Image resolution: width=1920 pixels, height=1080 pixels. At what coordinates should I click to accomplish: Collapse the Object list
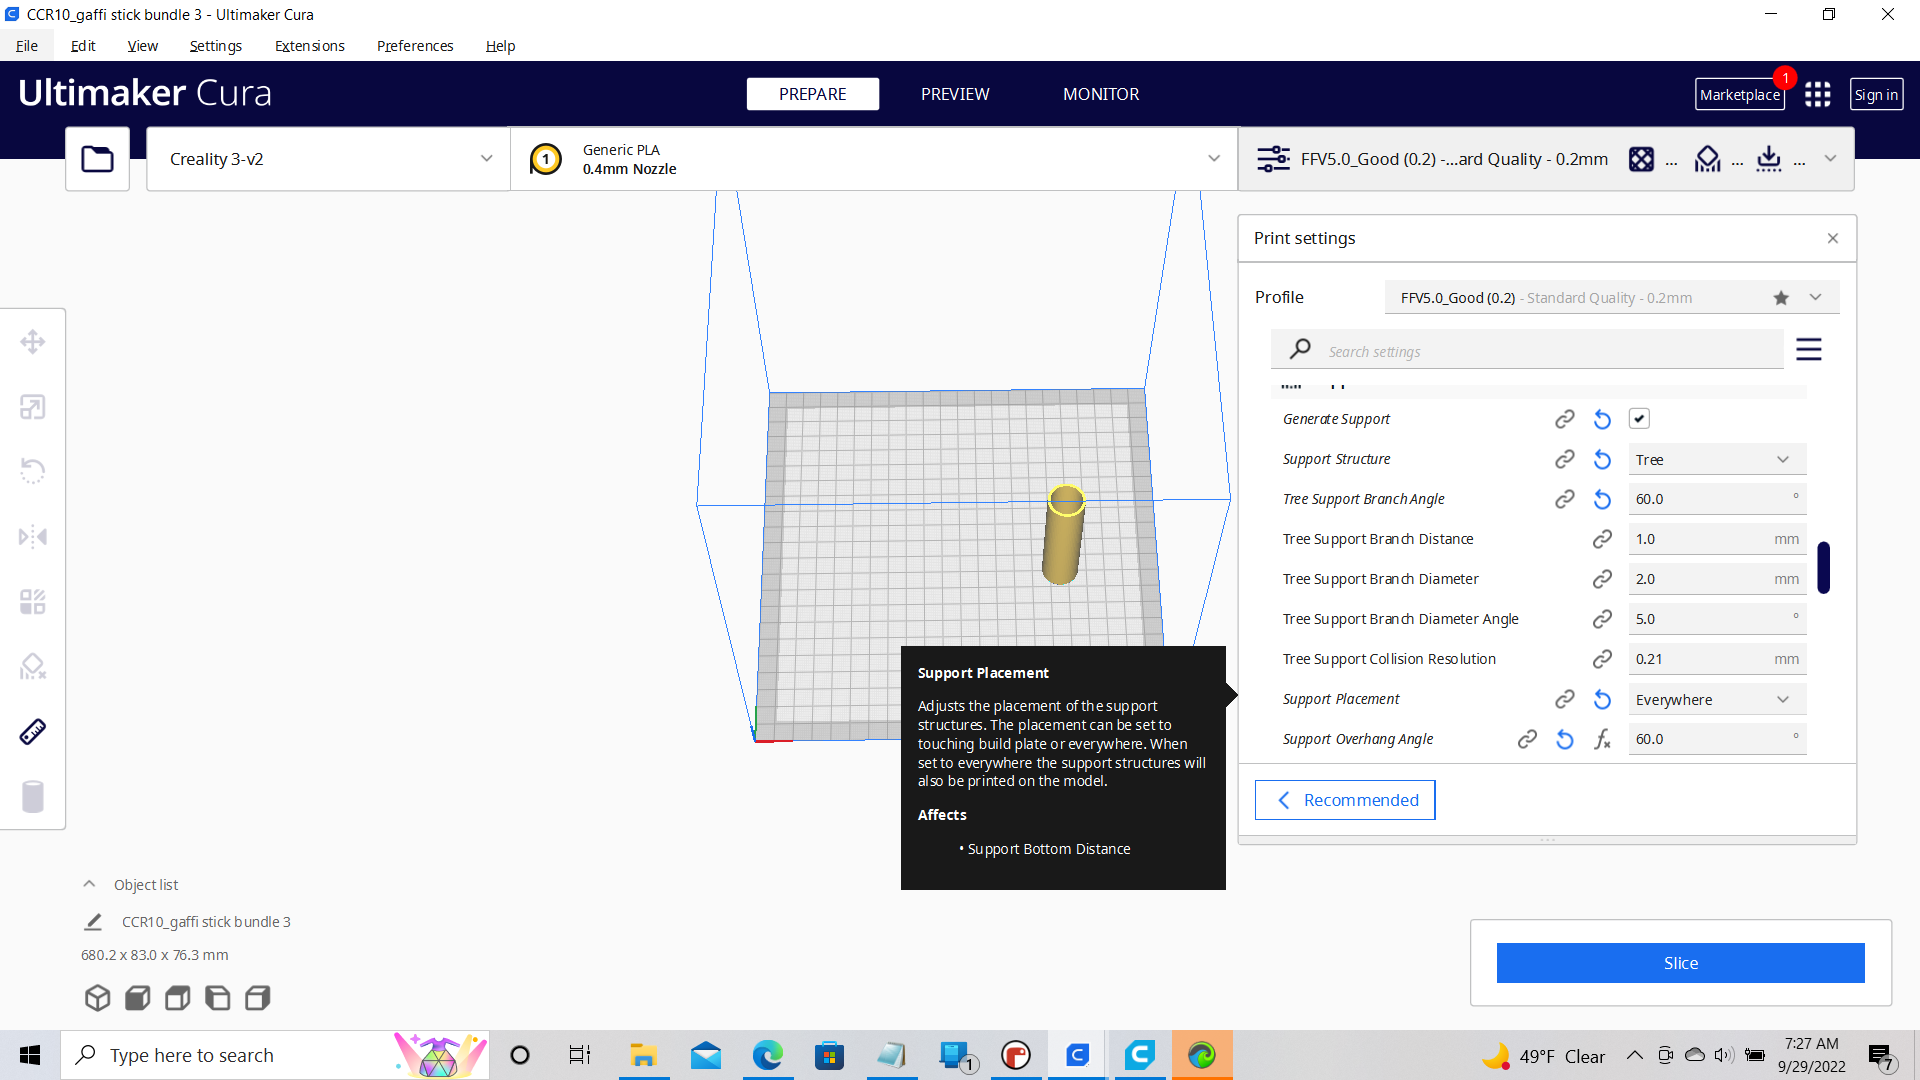[x=89, y=885]
